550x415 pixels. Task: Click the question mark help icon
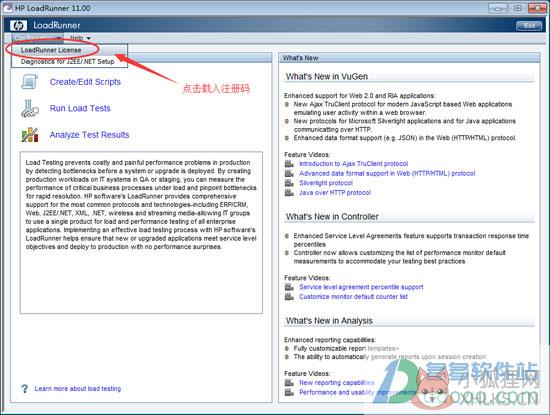(24, 388)
